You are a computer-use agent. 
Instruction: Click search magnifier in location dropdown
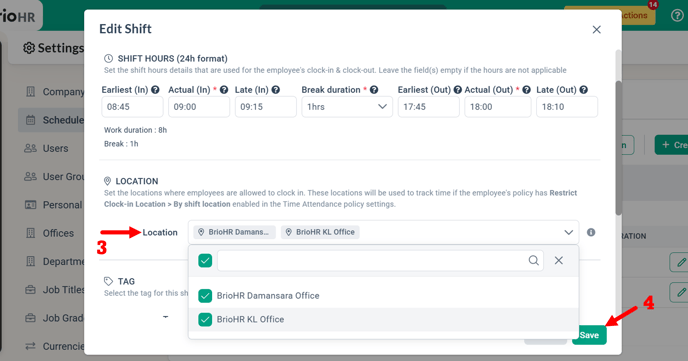pyautogui.click(x=534, y=260)
